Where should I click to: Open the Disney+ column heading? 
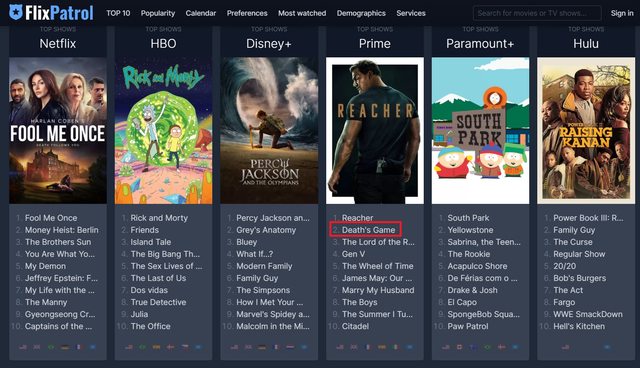pos(269,43)
